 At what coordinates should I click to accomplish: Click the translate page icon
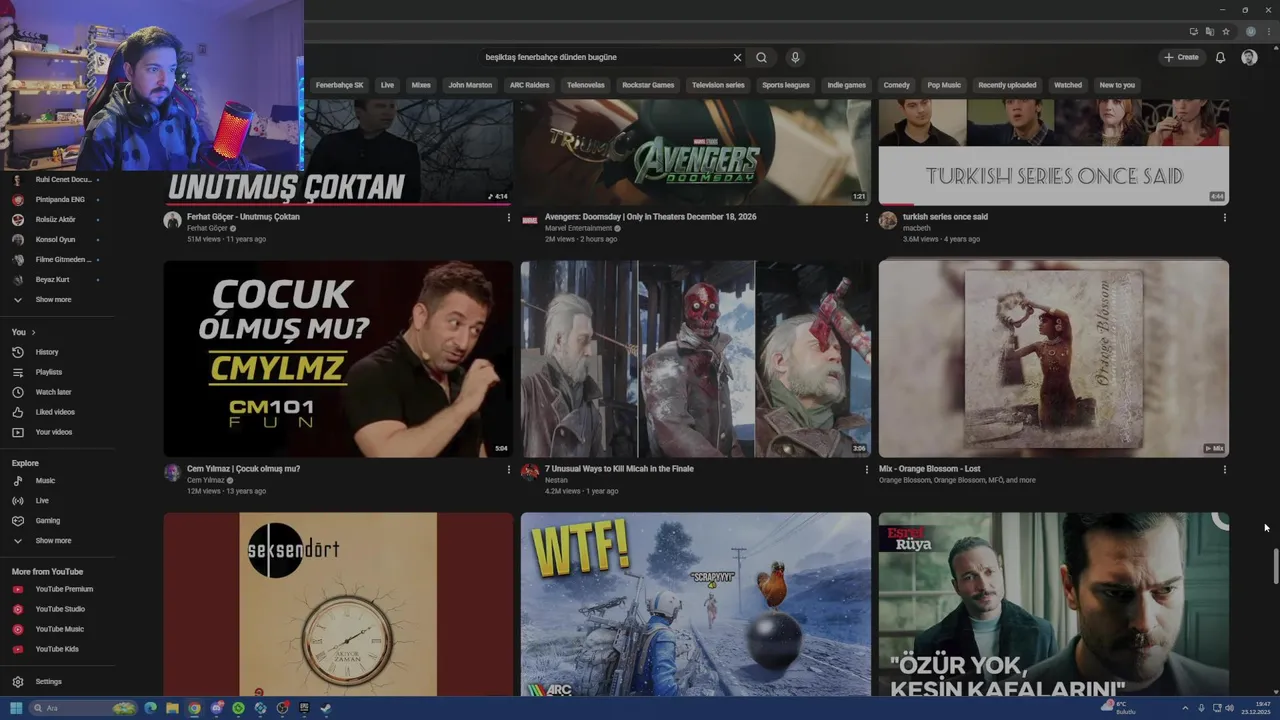[x=1209, y=32]
